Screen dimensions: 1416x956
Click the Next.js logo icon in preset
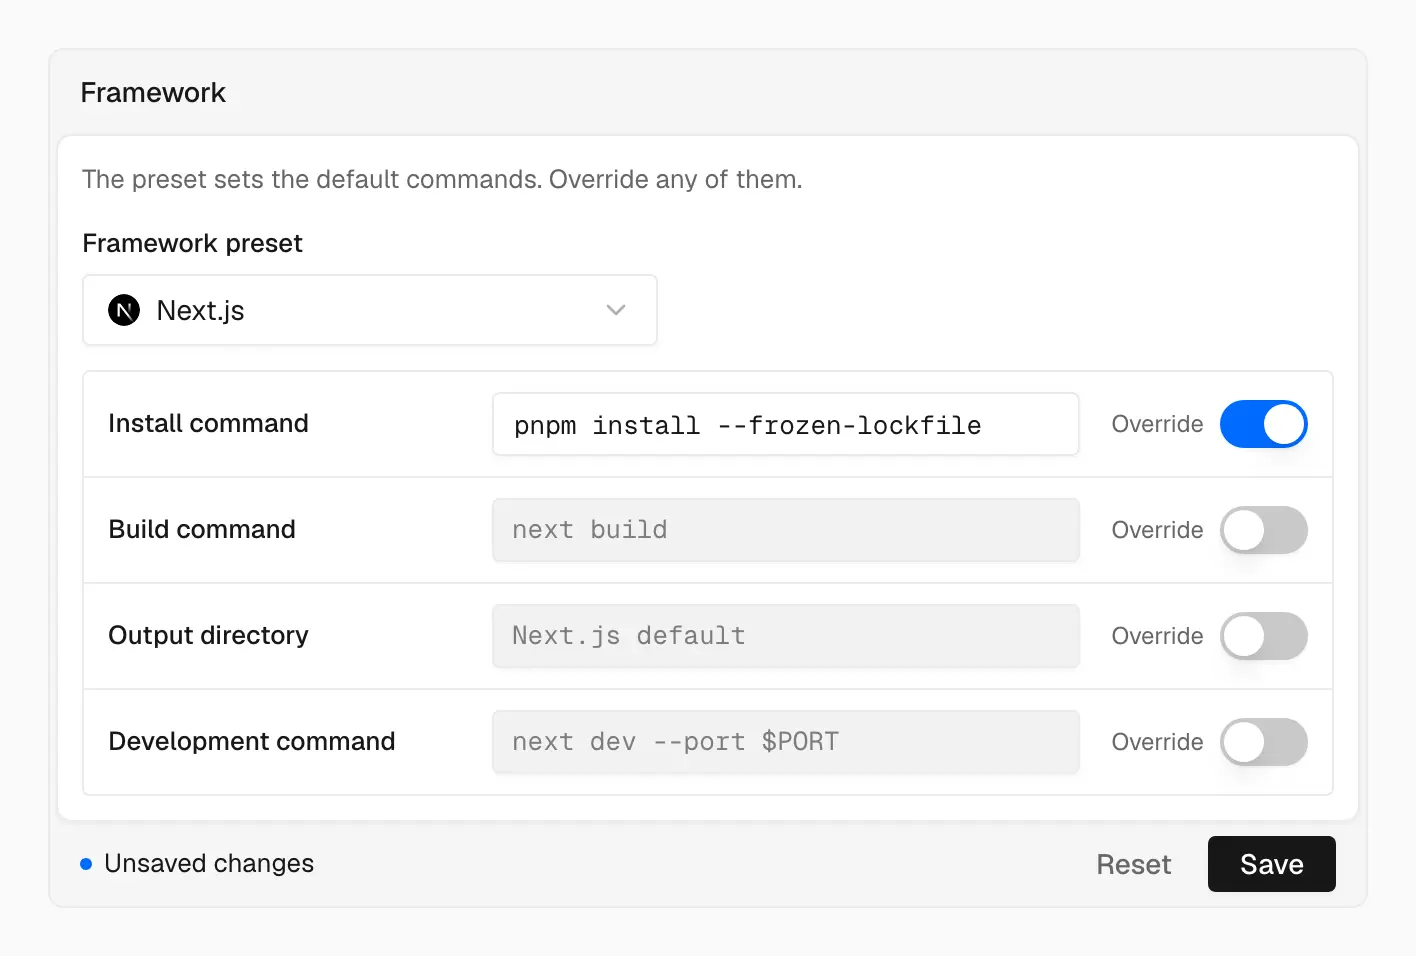tap(124, 310)
